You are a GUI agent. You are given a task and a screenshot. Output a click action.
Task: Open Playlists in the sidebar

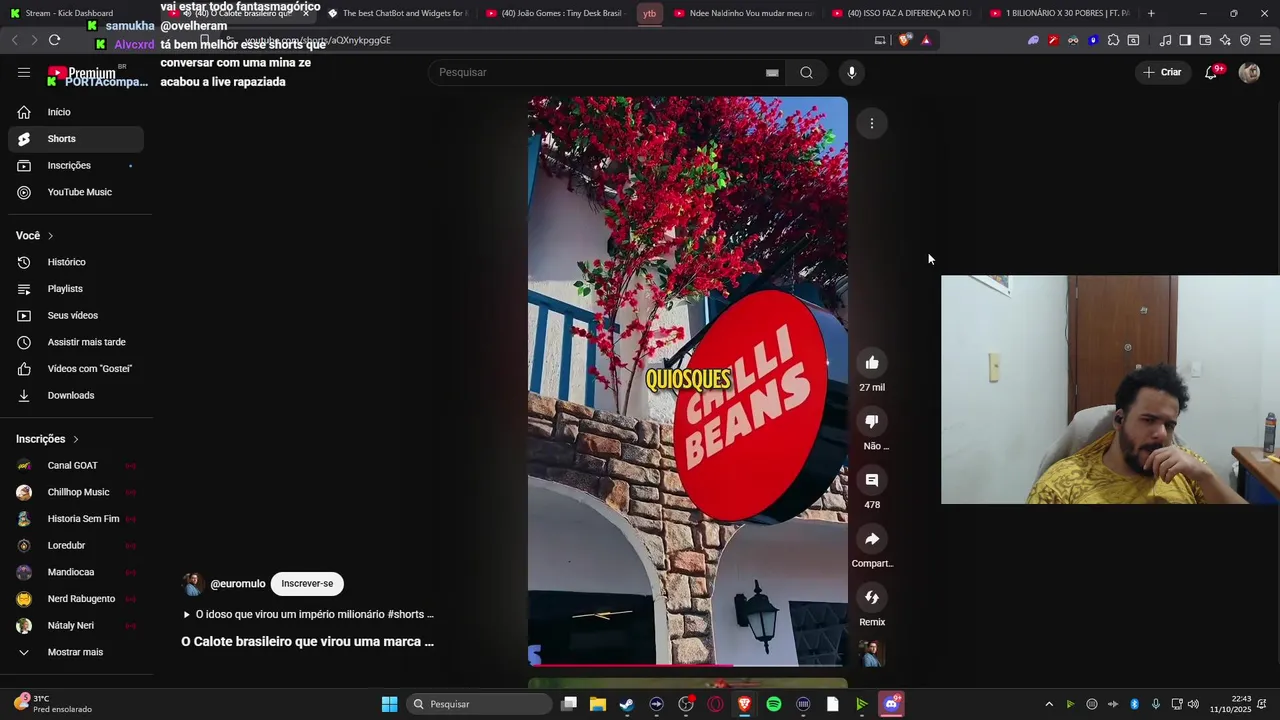[76, 289]
